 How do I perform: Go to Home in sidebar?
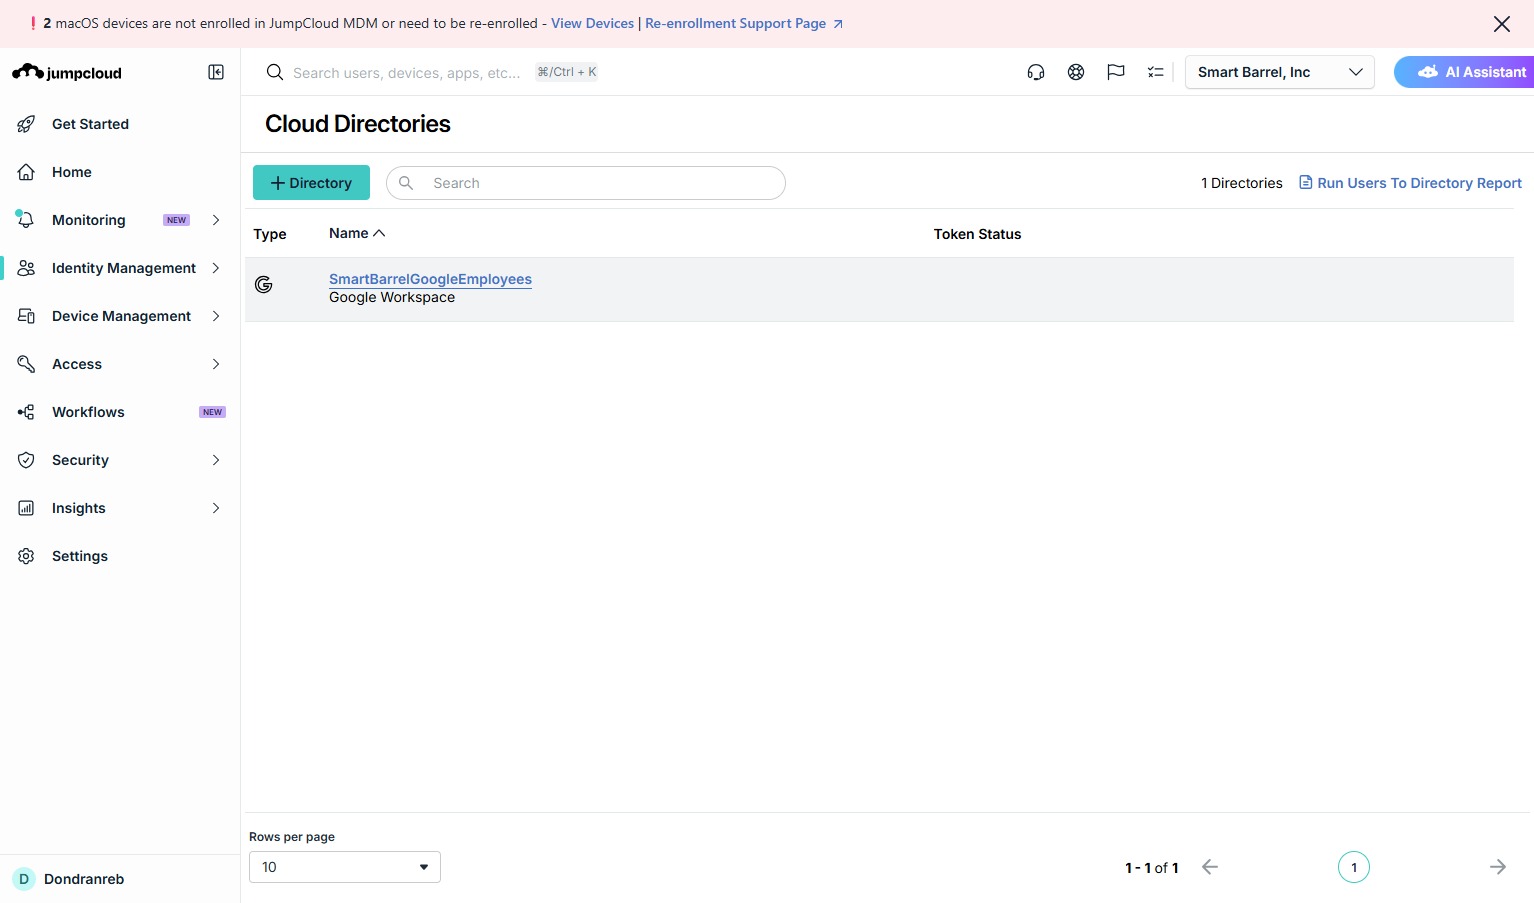[72, 172]
